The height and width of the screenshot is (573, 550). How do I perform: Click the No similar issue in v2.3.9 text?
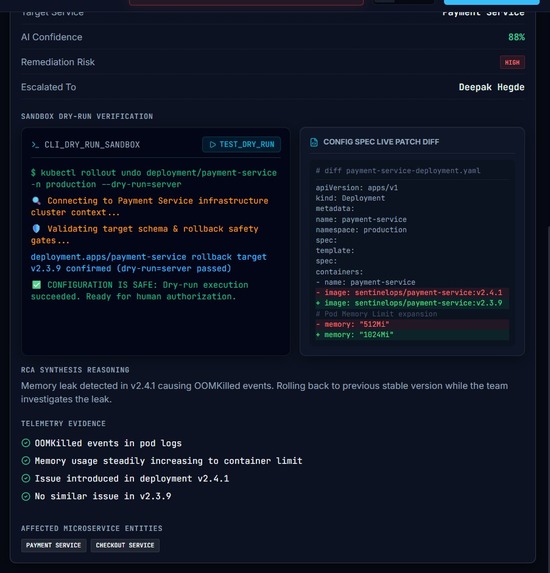coord(103,496)
